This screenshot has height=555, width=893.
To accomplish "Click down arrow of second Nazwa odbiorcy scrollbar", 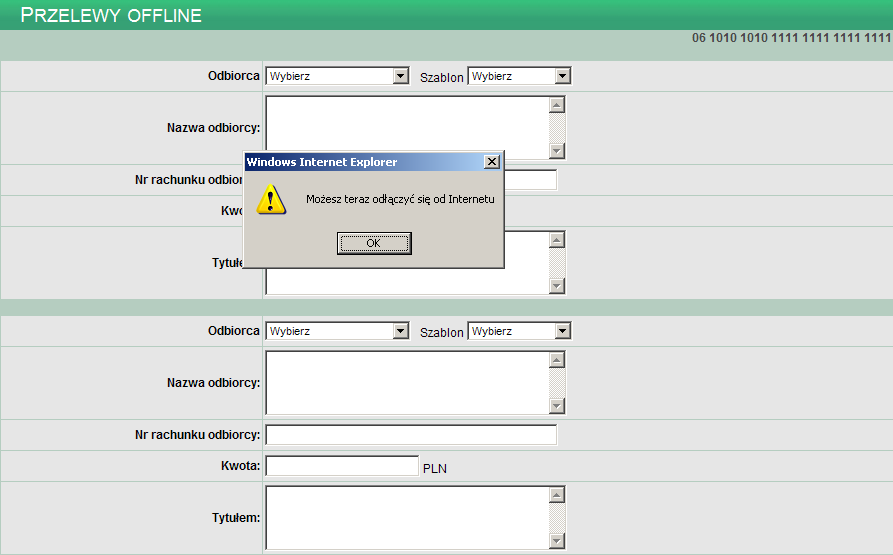I will [557, 406].
